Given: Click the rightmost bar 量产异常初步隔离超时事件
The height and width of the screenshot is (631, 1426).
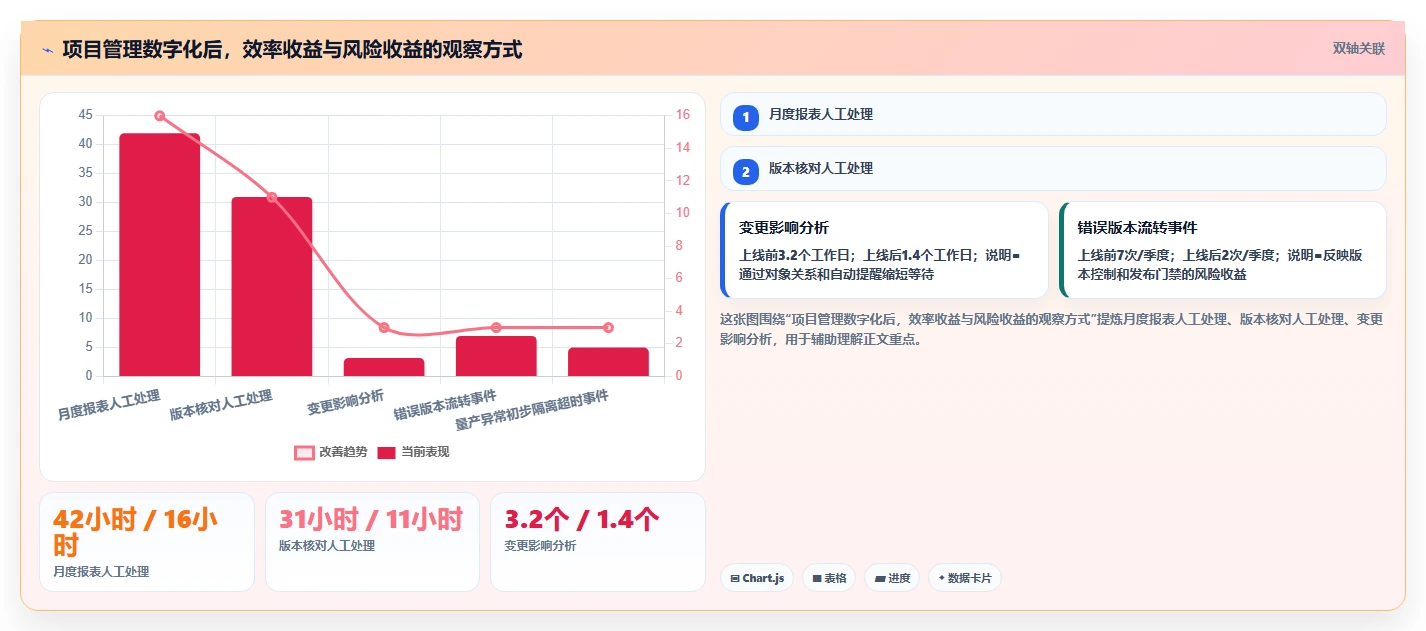Looking at the screenshot, I should 608,362.
